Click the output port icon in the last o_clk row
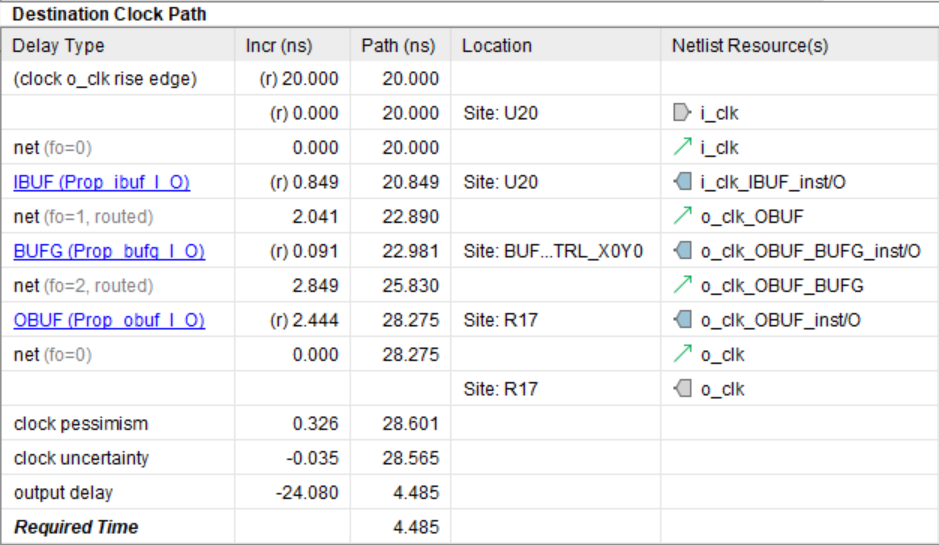Screen dimensions: 939x545 [x=682, y=389]
